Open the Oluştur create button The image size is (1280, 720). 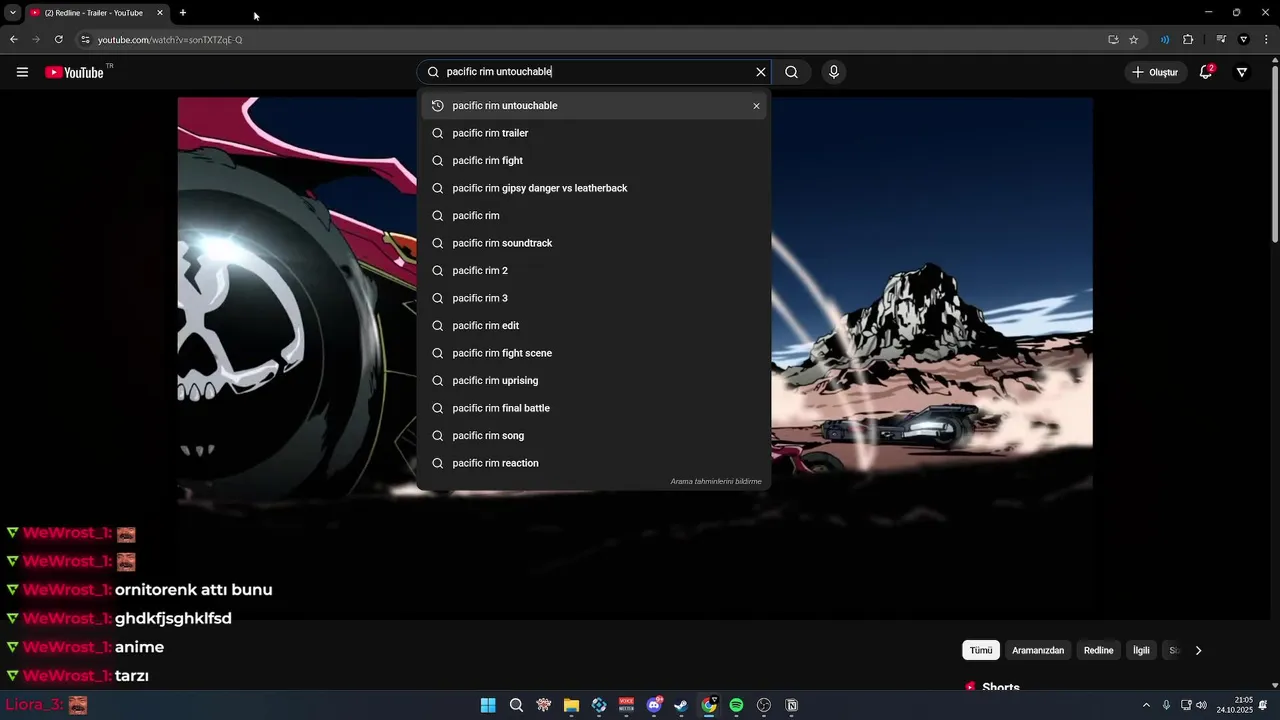(1154, 72)
